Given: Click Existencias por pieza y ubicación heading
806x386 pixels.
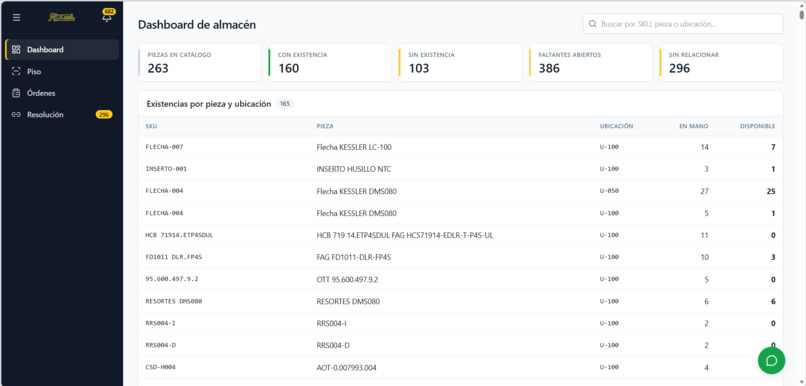Looking at the screenshot, I should pos(209,104).
